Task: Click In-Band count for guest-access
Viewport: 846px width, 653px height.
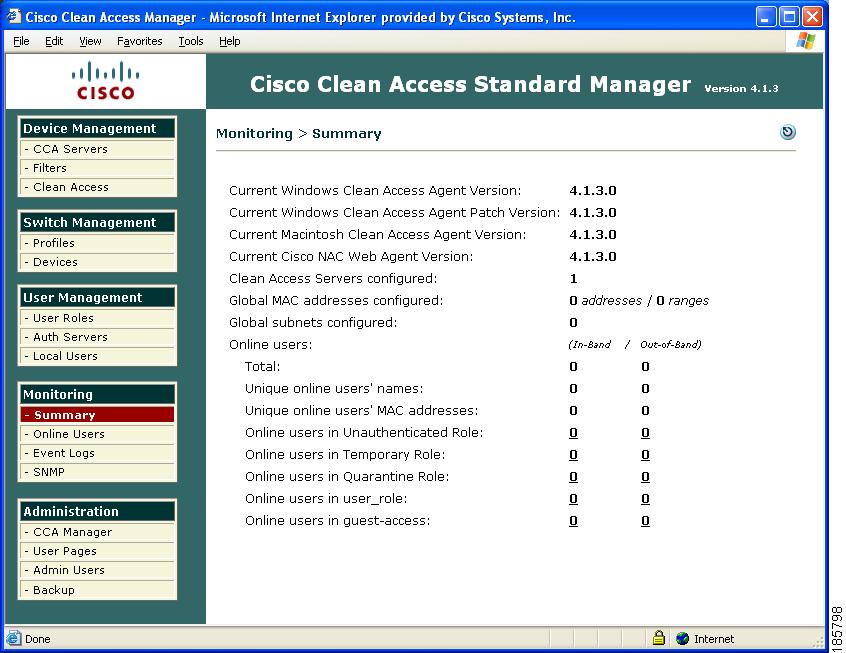Action: click(574, 521)
